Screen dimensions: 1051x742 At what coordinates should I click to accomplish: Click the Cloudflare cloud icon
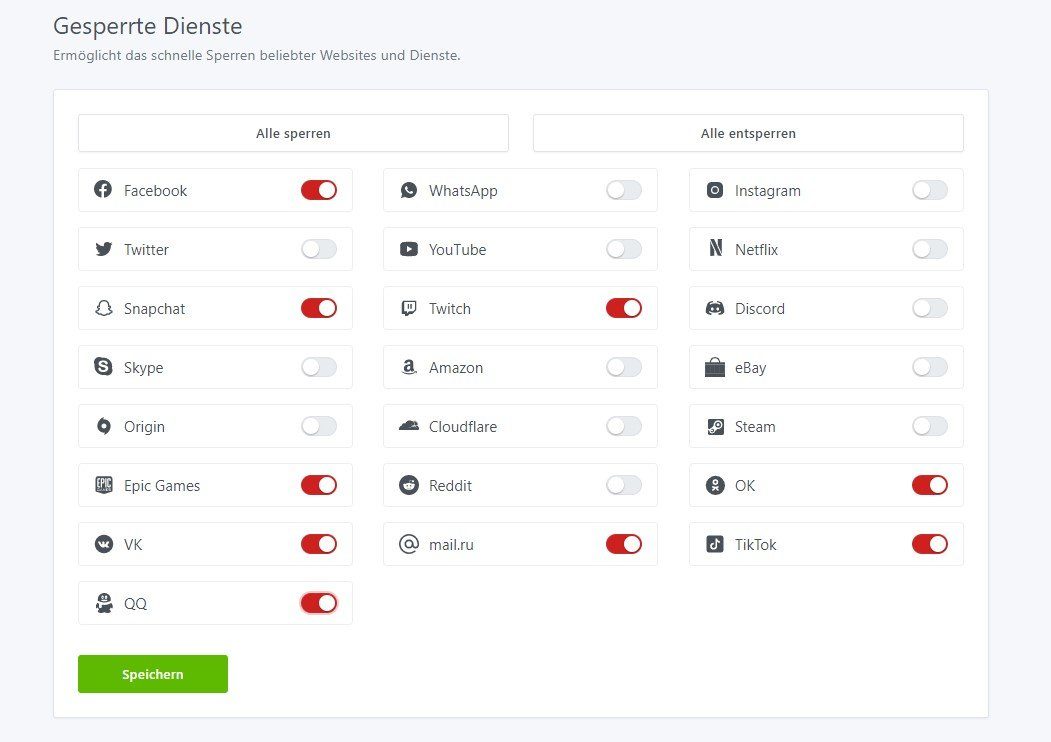(x=408, y=426)
